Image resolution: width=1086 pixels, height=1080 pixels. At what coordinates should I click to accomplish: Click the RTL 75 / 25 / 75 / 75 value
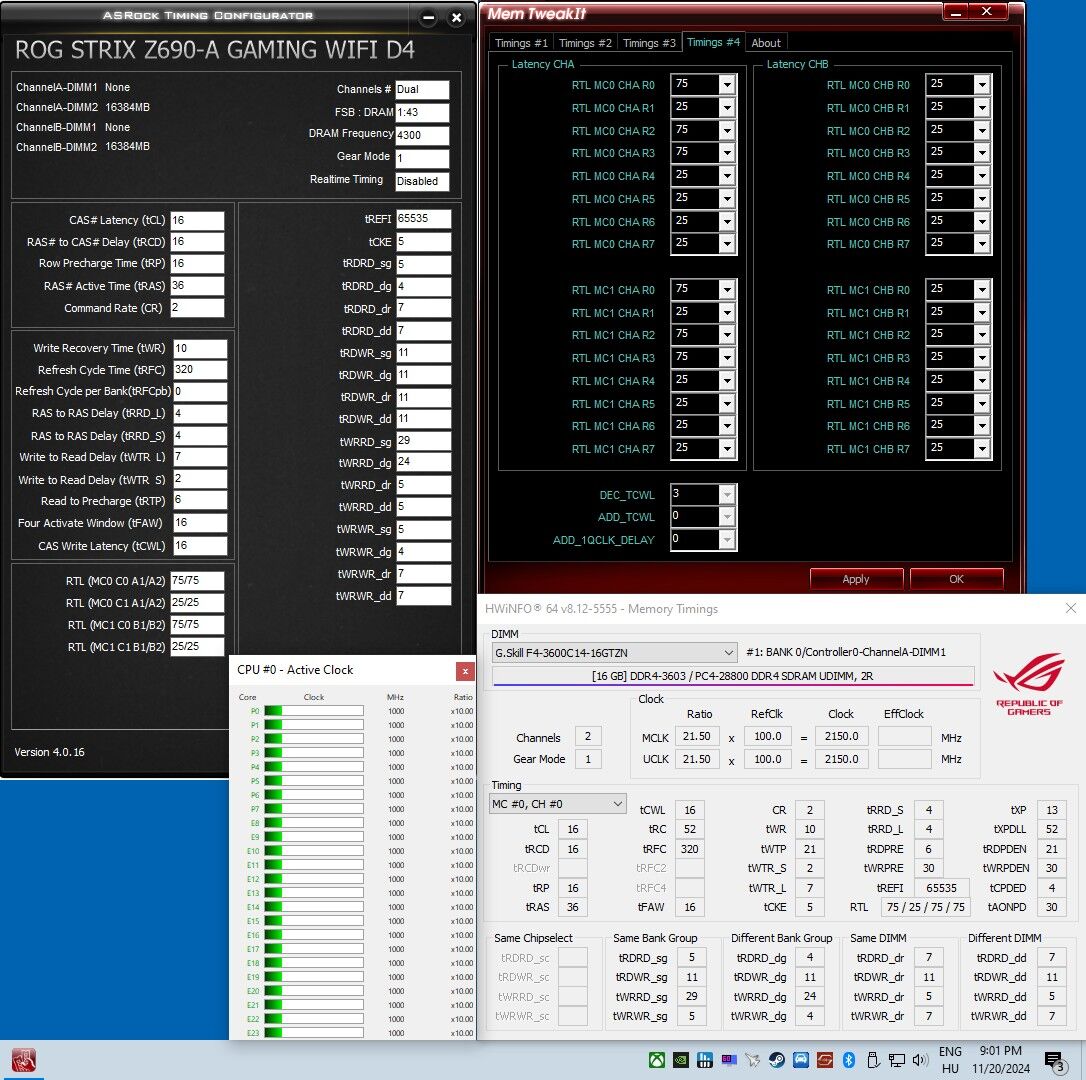click(925, 907)
